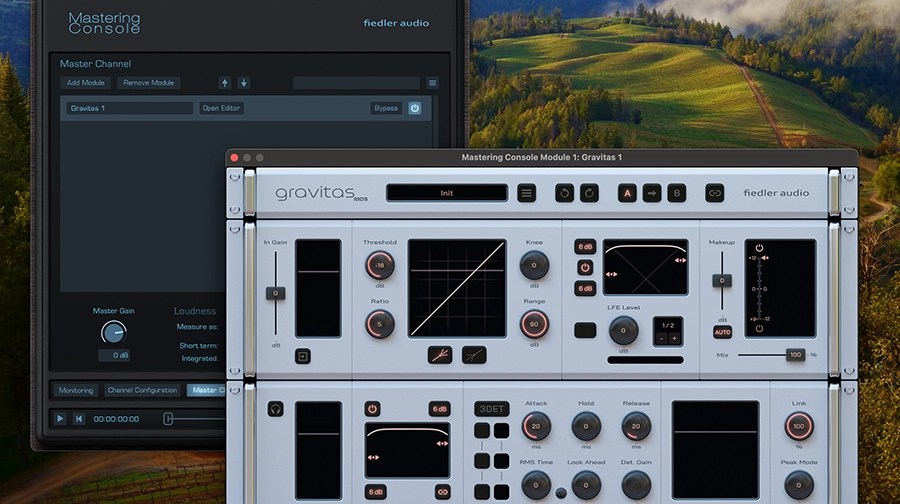900x504 pixels.
Task: Click the Master Gain knob
Action: [114, 332]
